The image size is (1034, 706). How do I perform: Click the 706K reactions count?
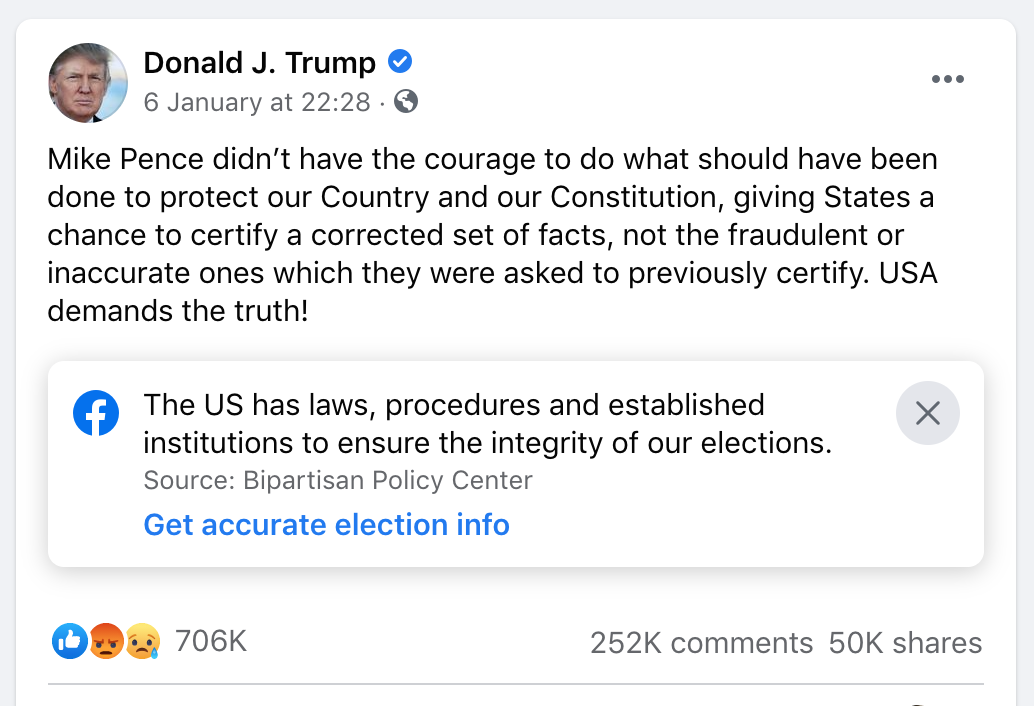[x=210, y=641]
